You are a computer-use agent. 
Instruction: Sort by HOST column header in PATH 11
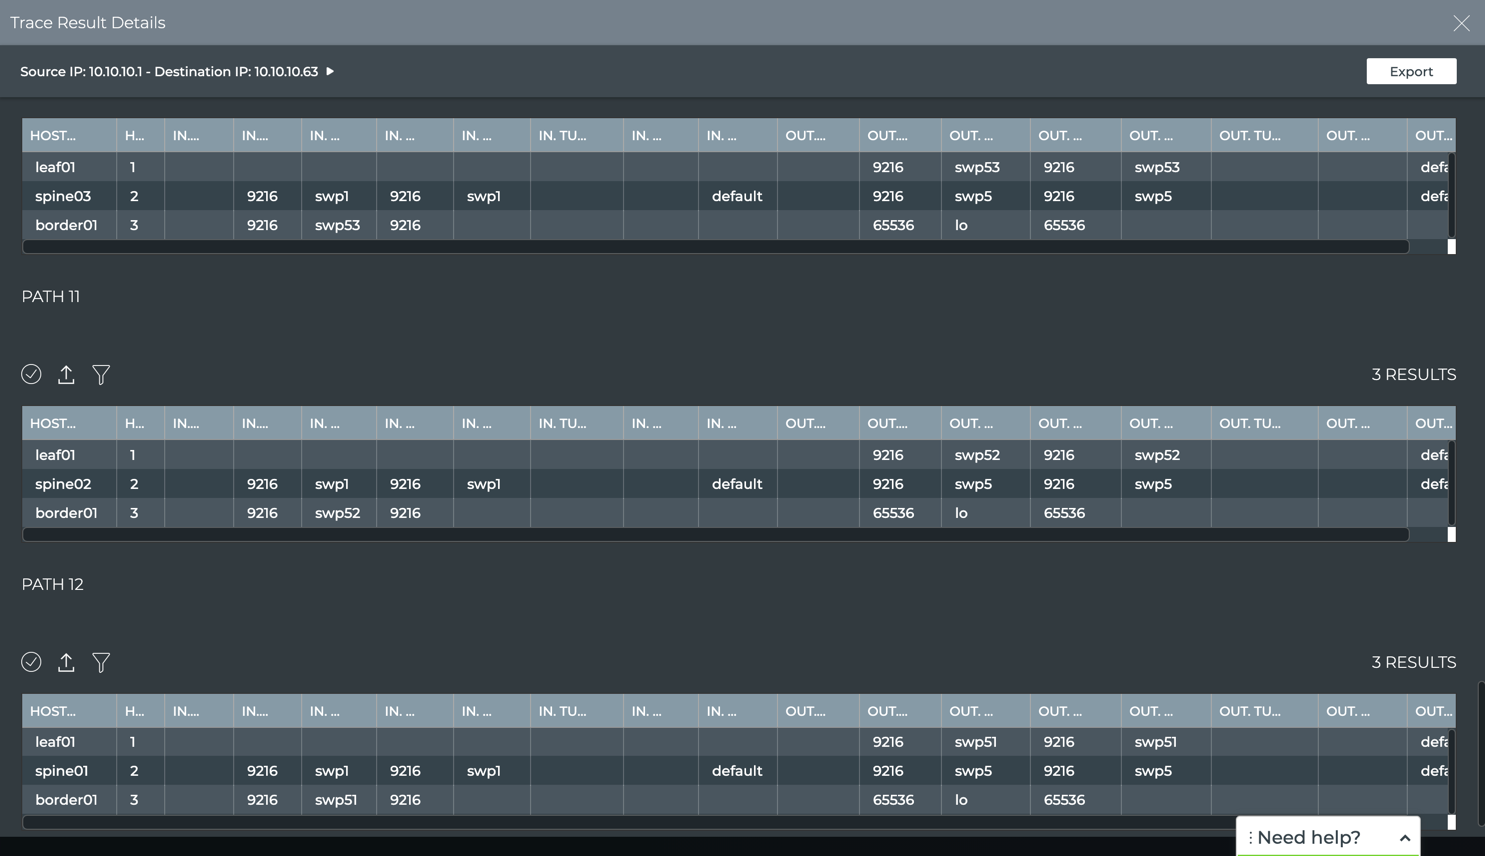(x=53, y=423)
